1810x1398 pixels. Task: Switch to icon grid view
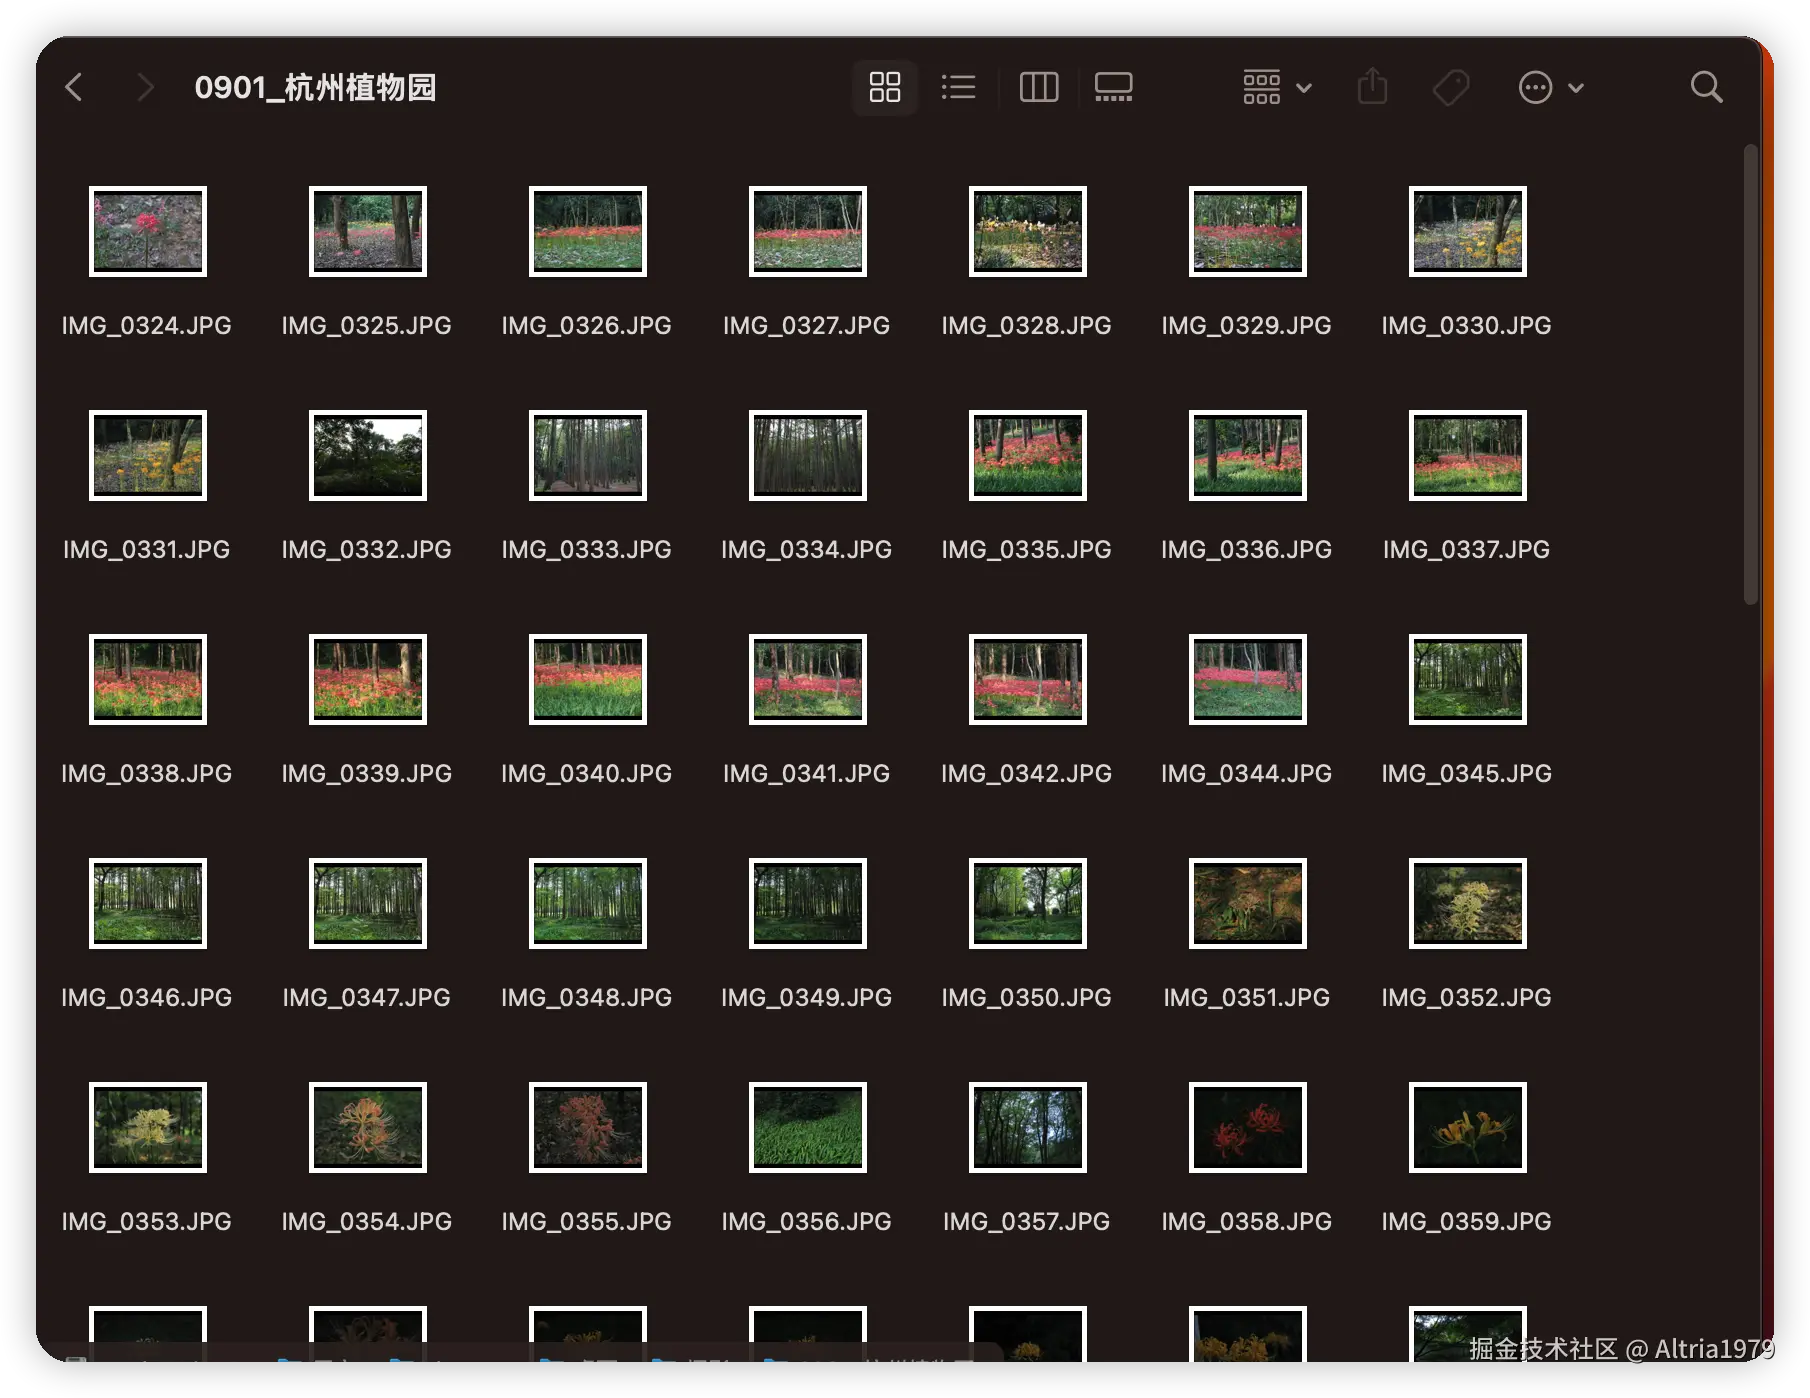[x=885, y=87]
